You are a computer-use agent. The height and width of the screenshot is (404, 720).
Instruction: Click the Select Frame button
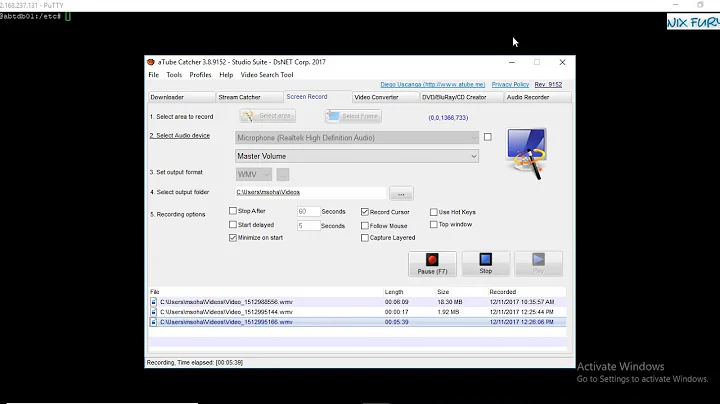tap(353, 116)
